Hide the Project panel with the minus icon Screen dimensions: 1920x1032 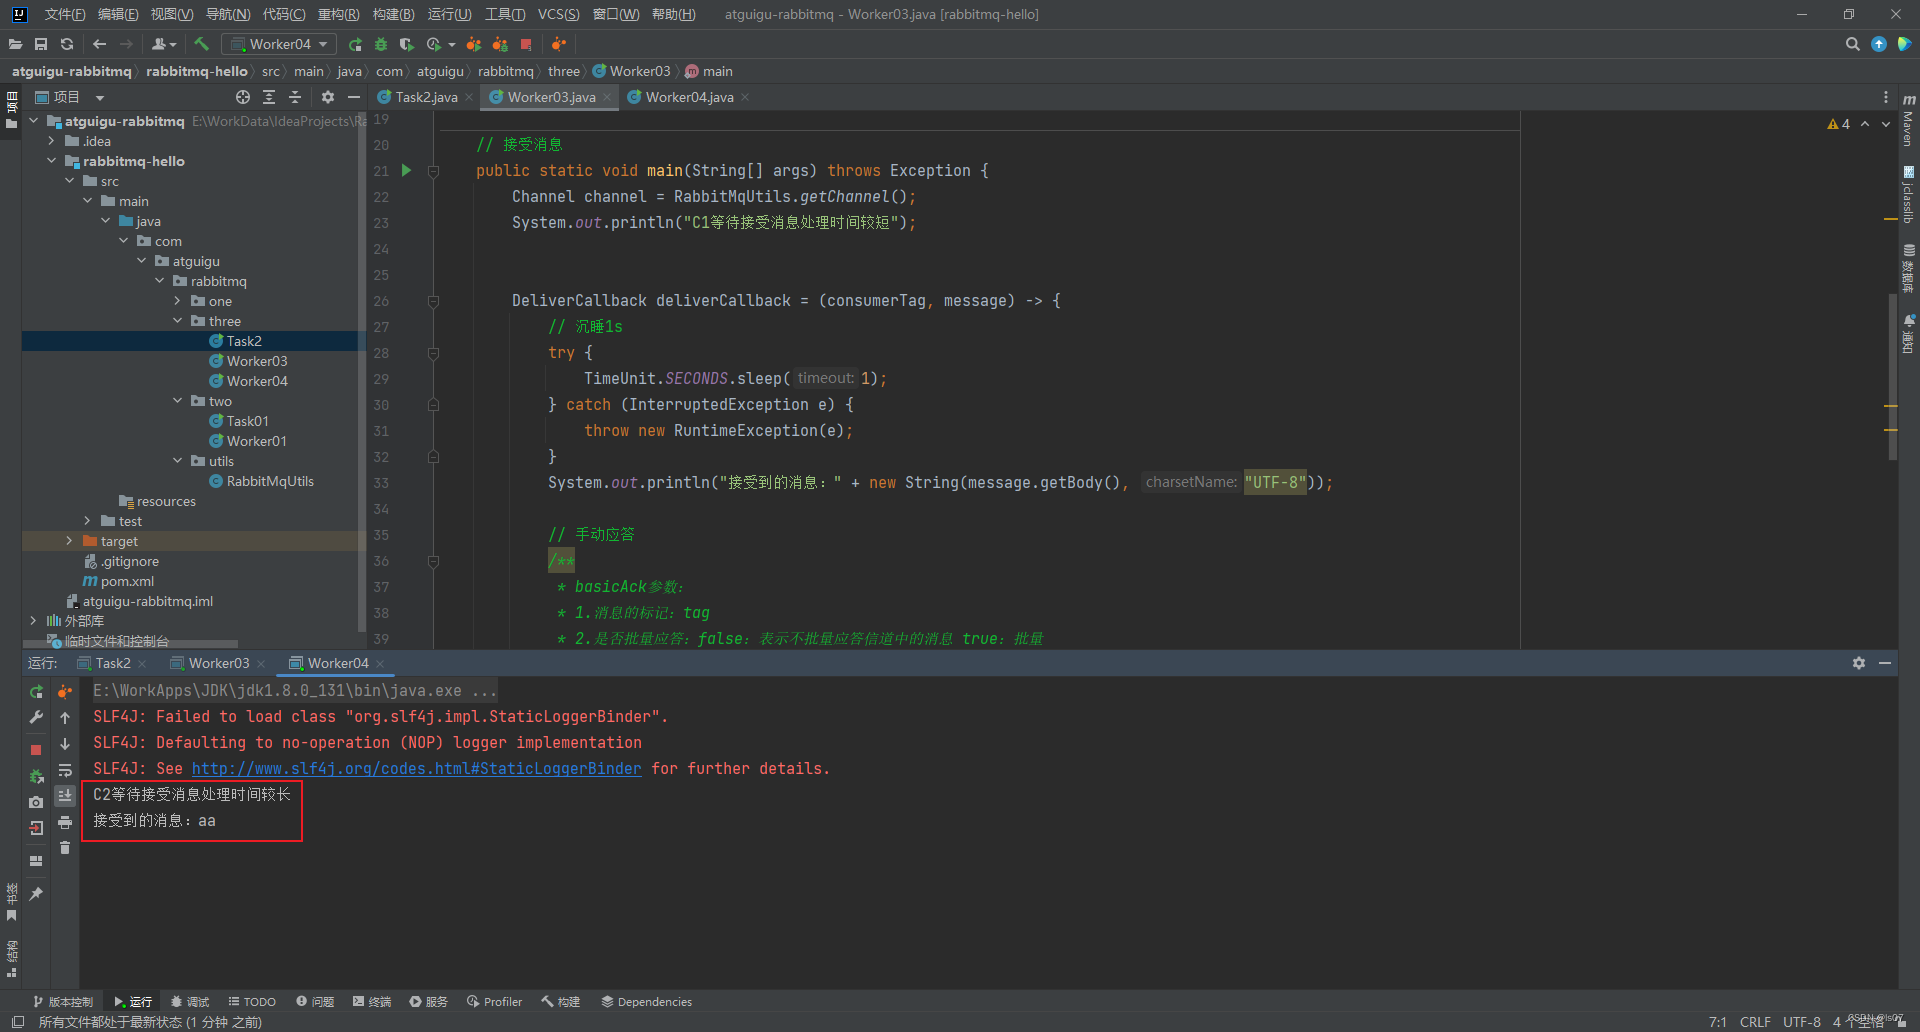click(353, 97)
